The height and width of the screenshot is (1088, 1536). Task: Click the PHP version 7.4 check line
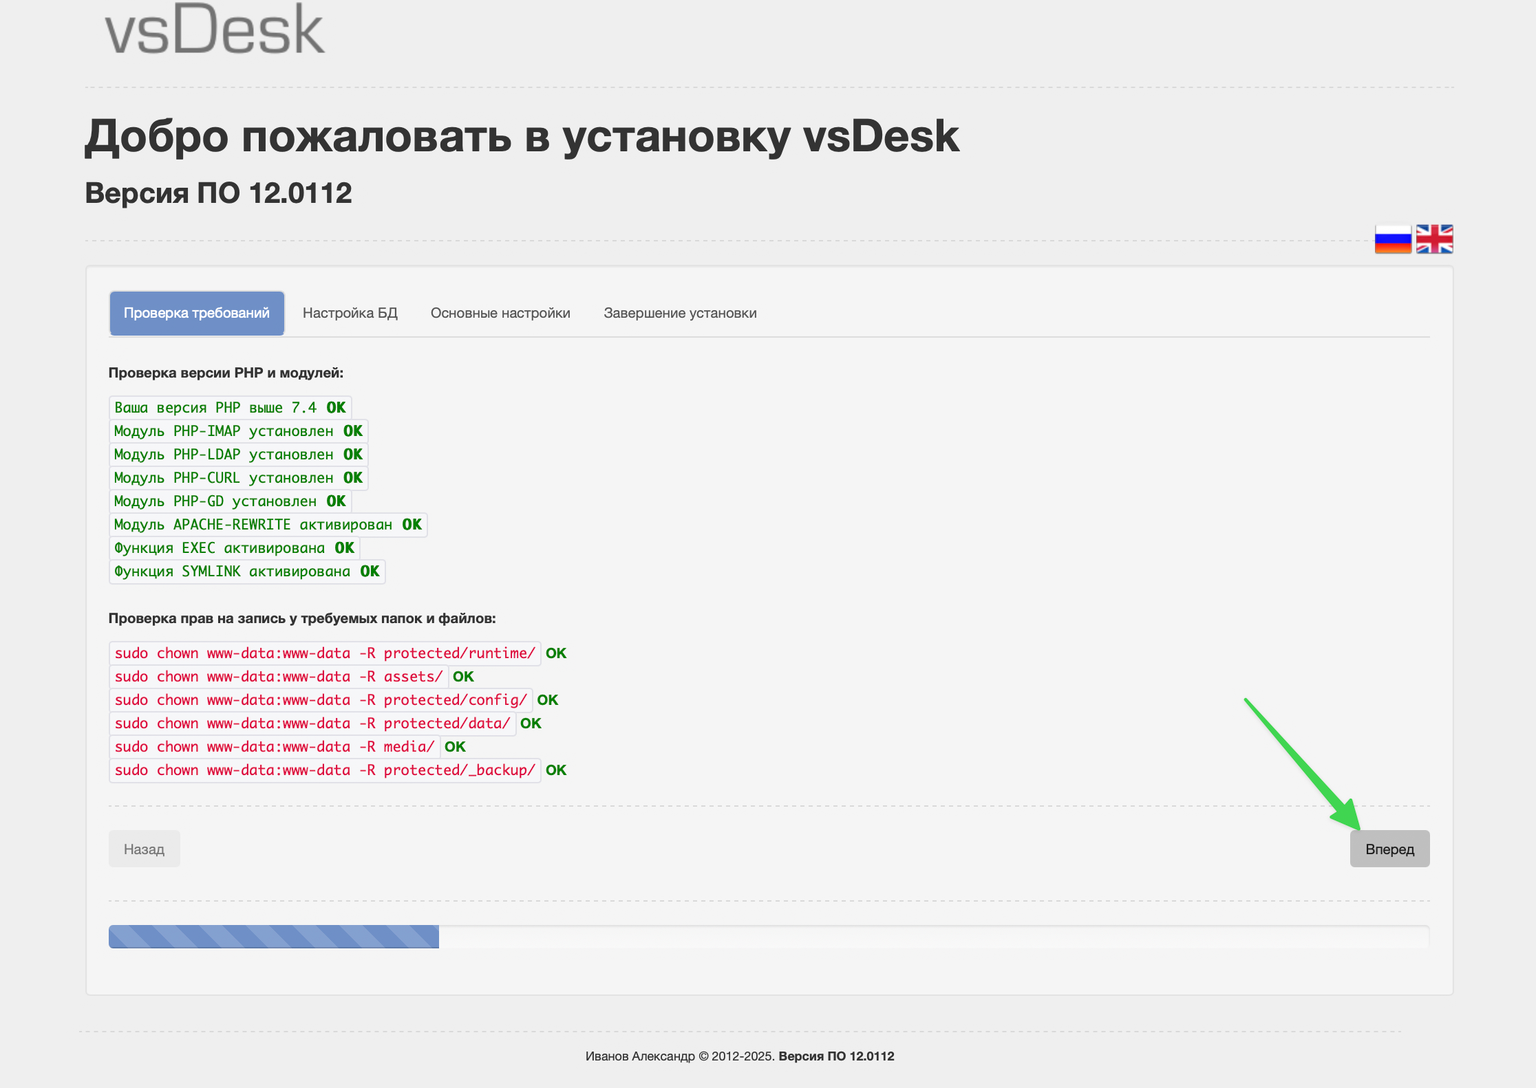(x=229, y=408)
